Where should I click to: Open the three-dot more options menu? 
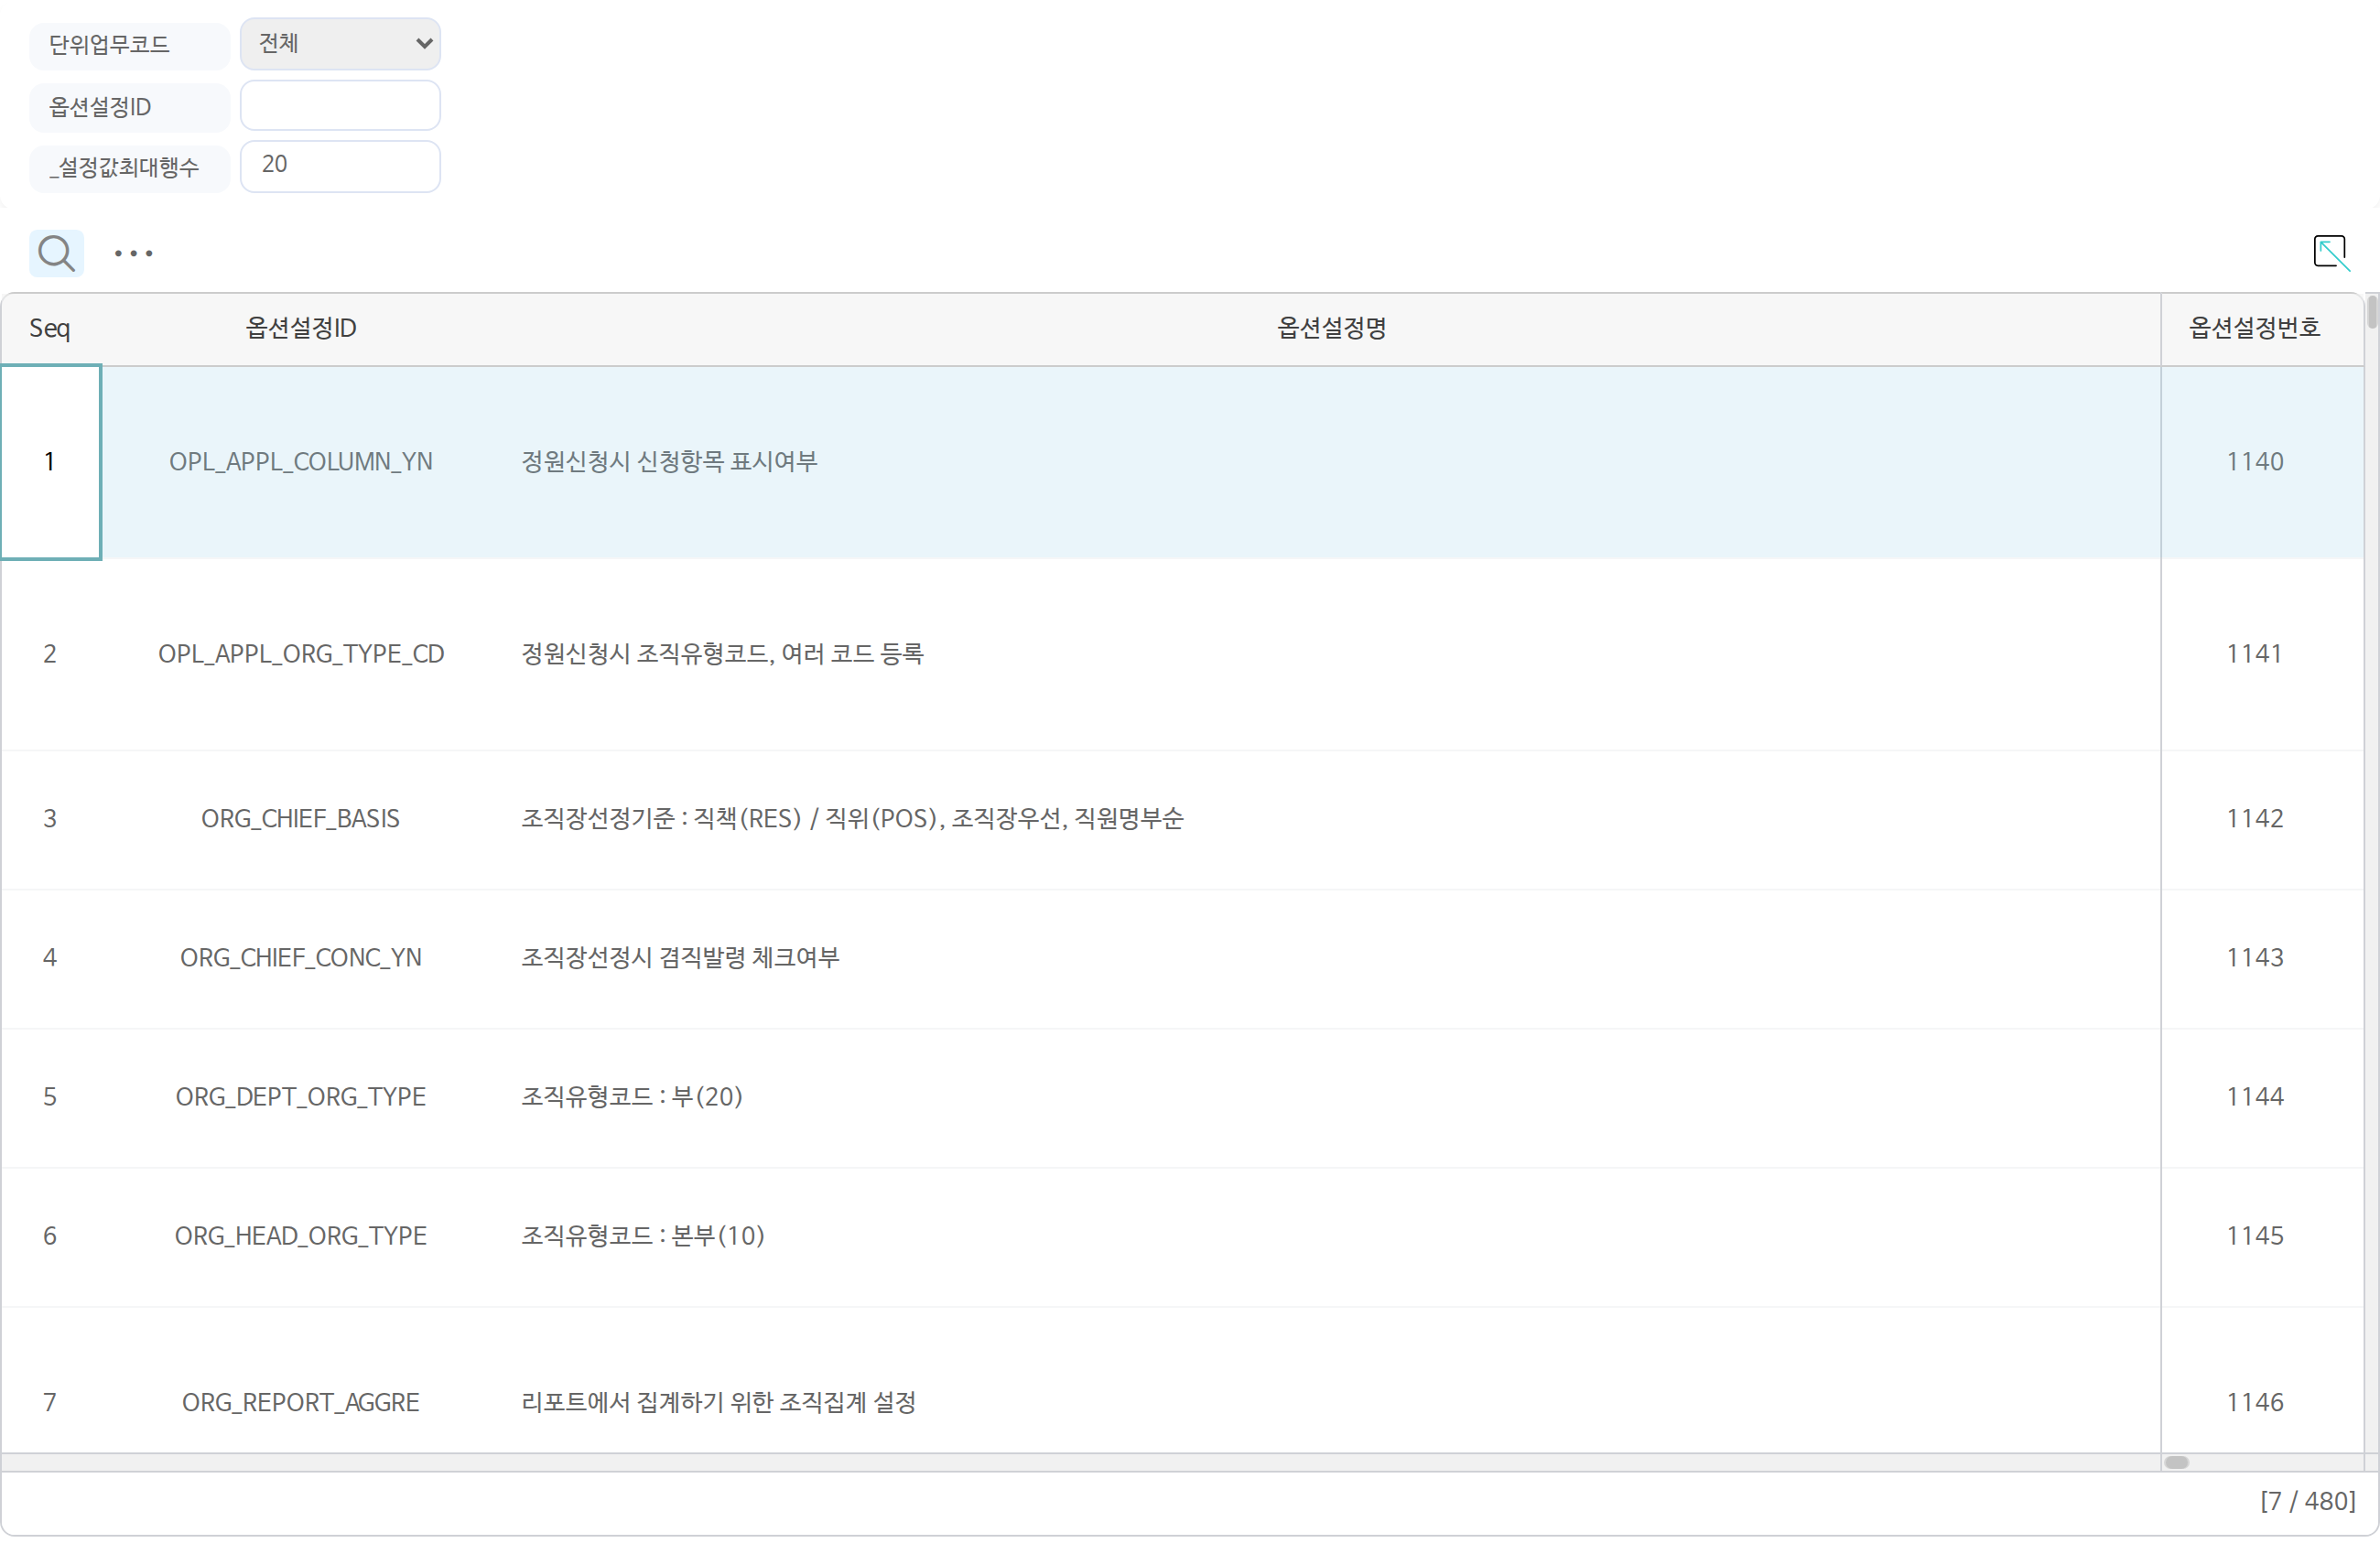click(133, 253)
